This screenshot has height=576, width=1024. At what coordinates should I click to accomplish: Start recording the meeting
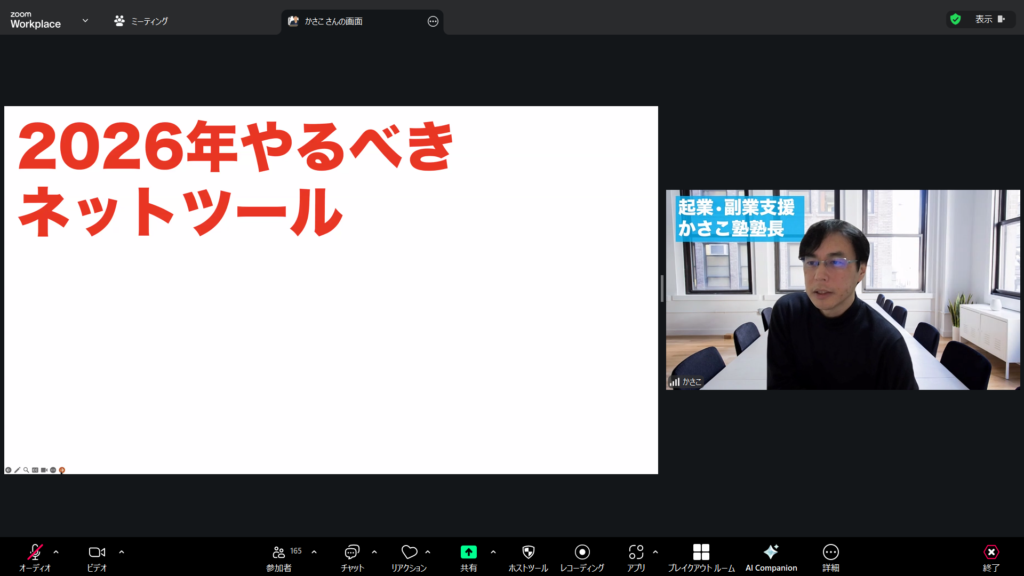[582, 552]
